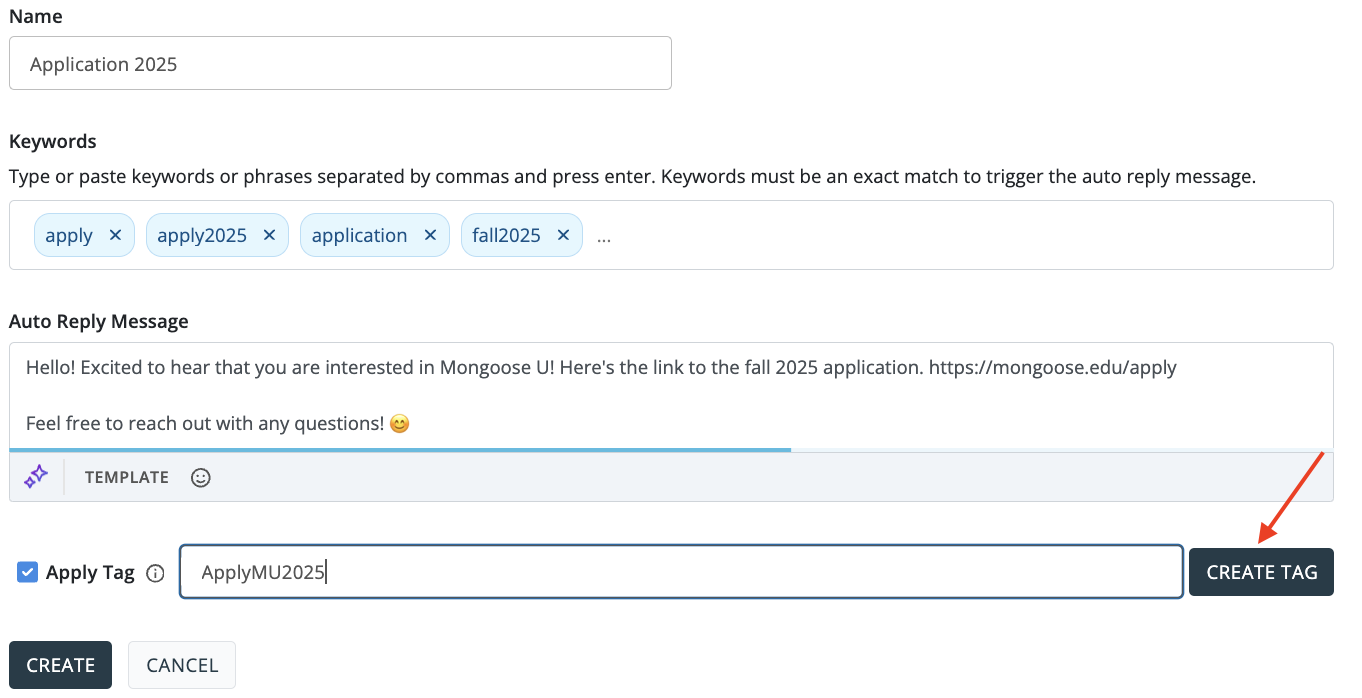The height and width of the screenshot is (698, 1362).
Task: Uncheck the Apply Tag checkbox
Action: (28, 573)
